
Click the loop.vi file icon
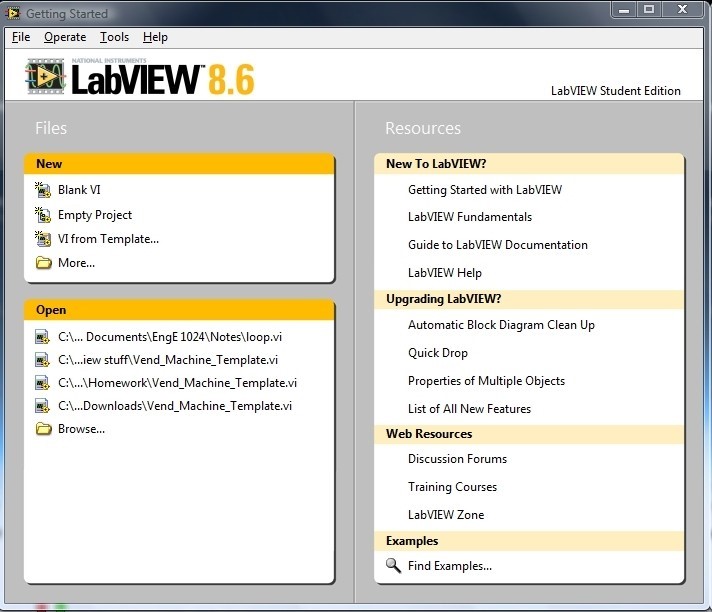click(43, 337)
